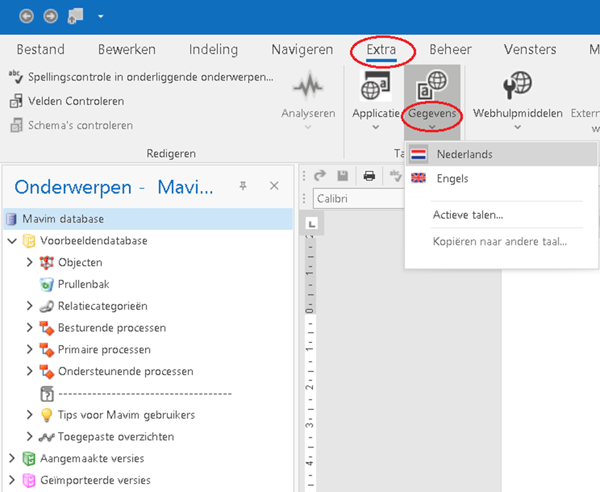Collapse the Voorbeelddatabase tree node

click(x=12, y=241)
